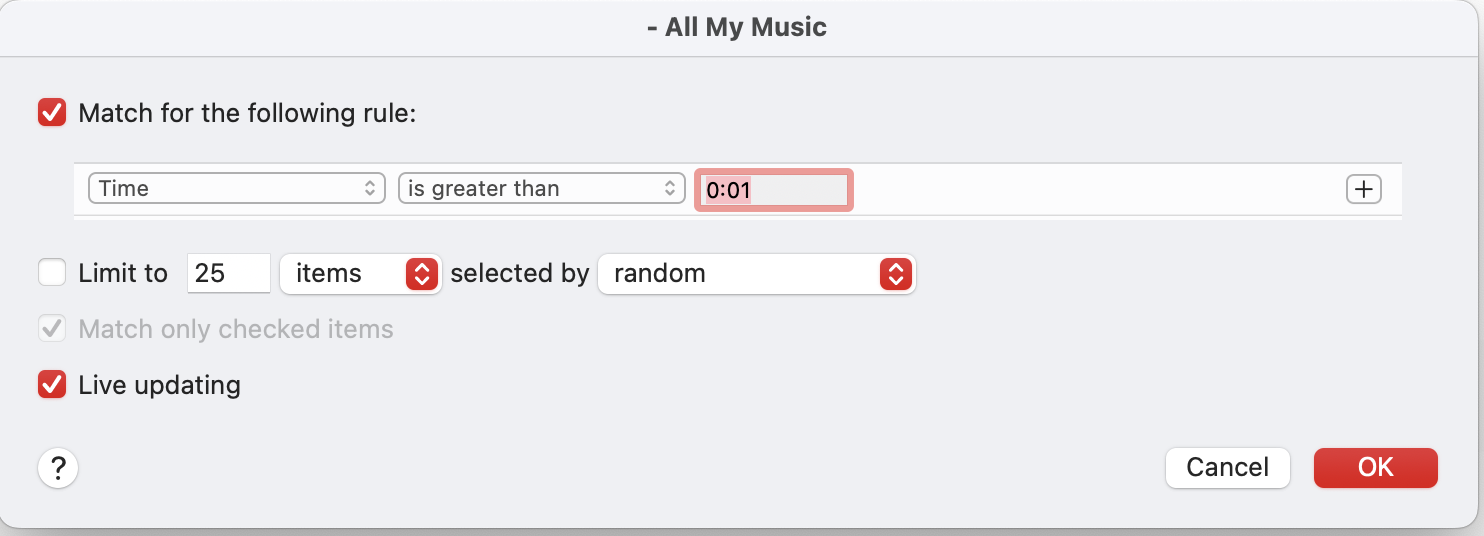Open the Time rule field dropdown
The height and width of the screenshot is (536, 1484).
(x=236, y=189)
